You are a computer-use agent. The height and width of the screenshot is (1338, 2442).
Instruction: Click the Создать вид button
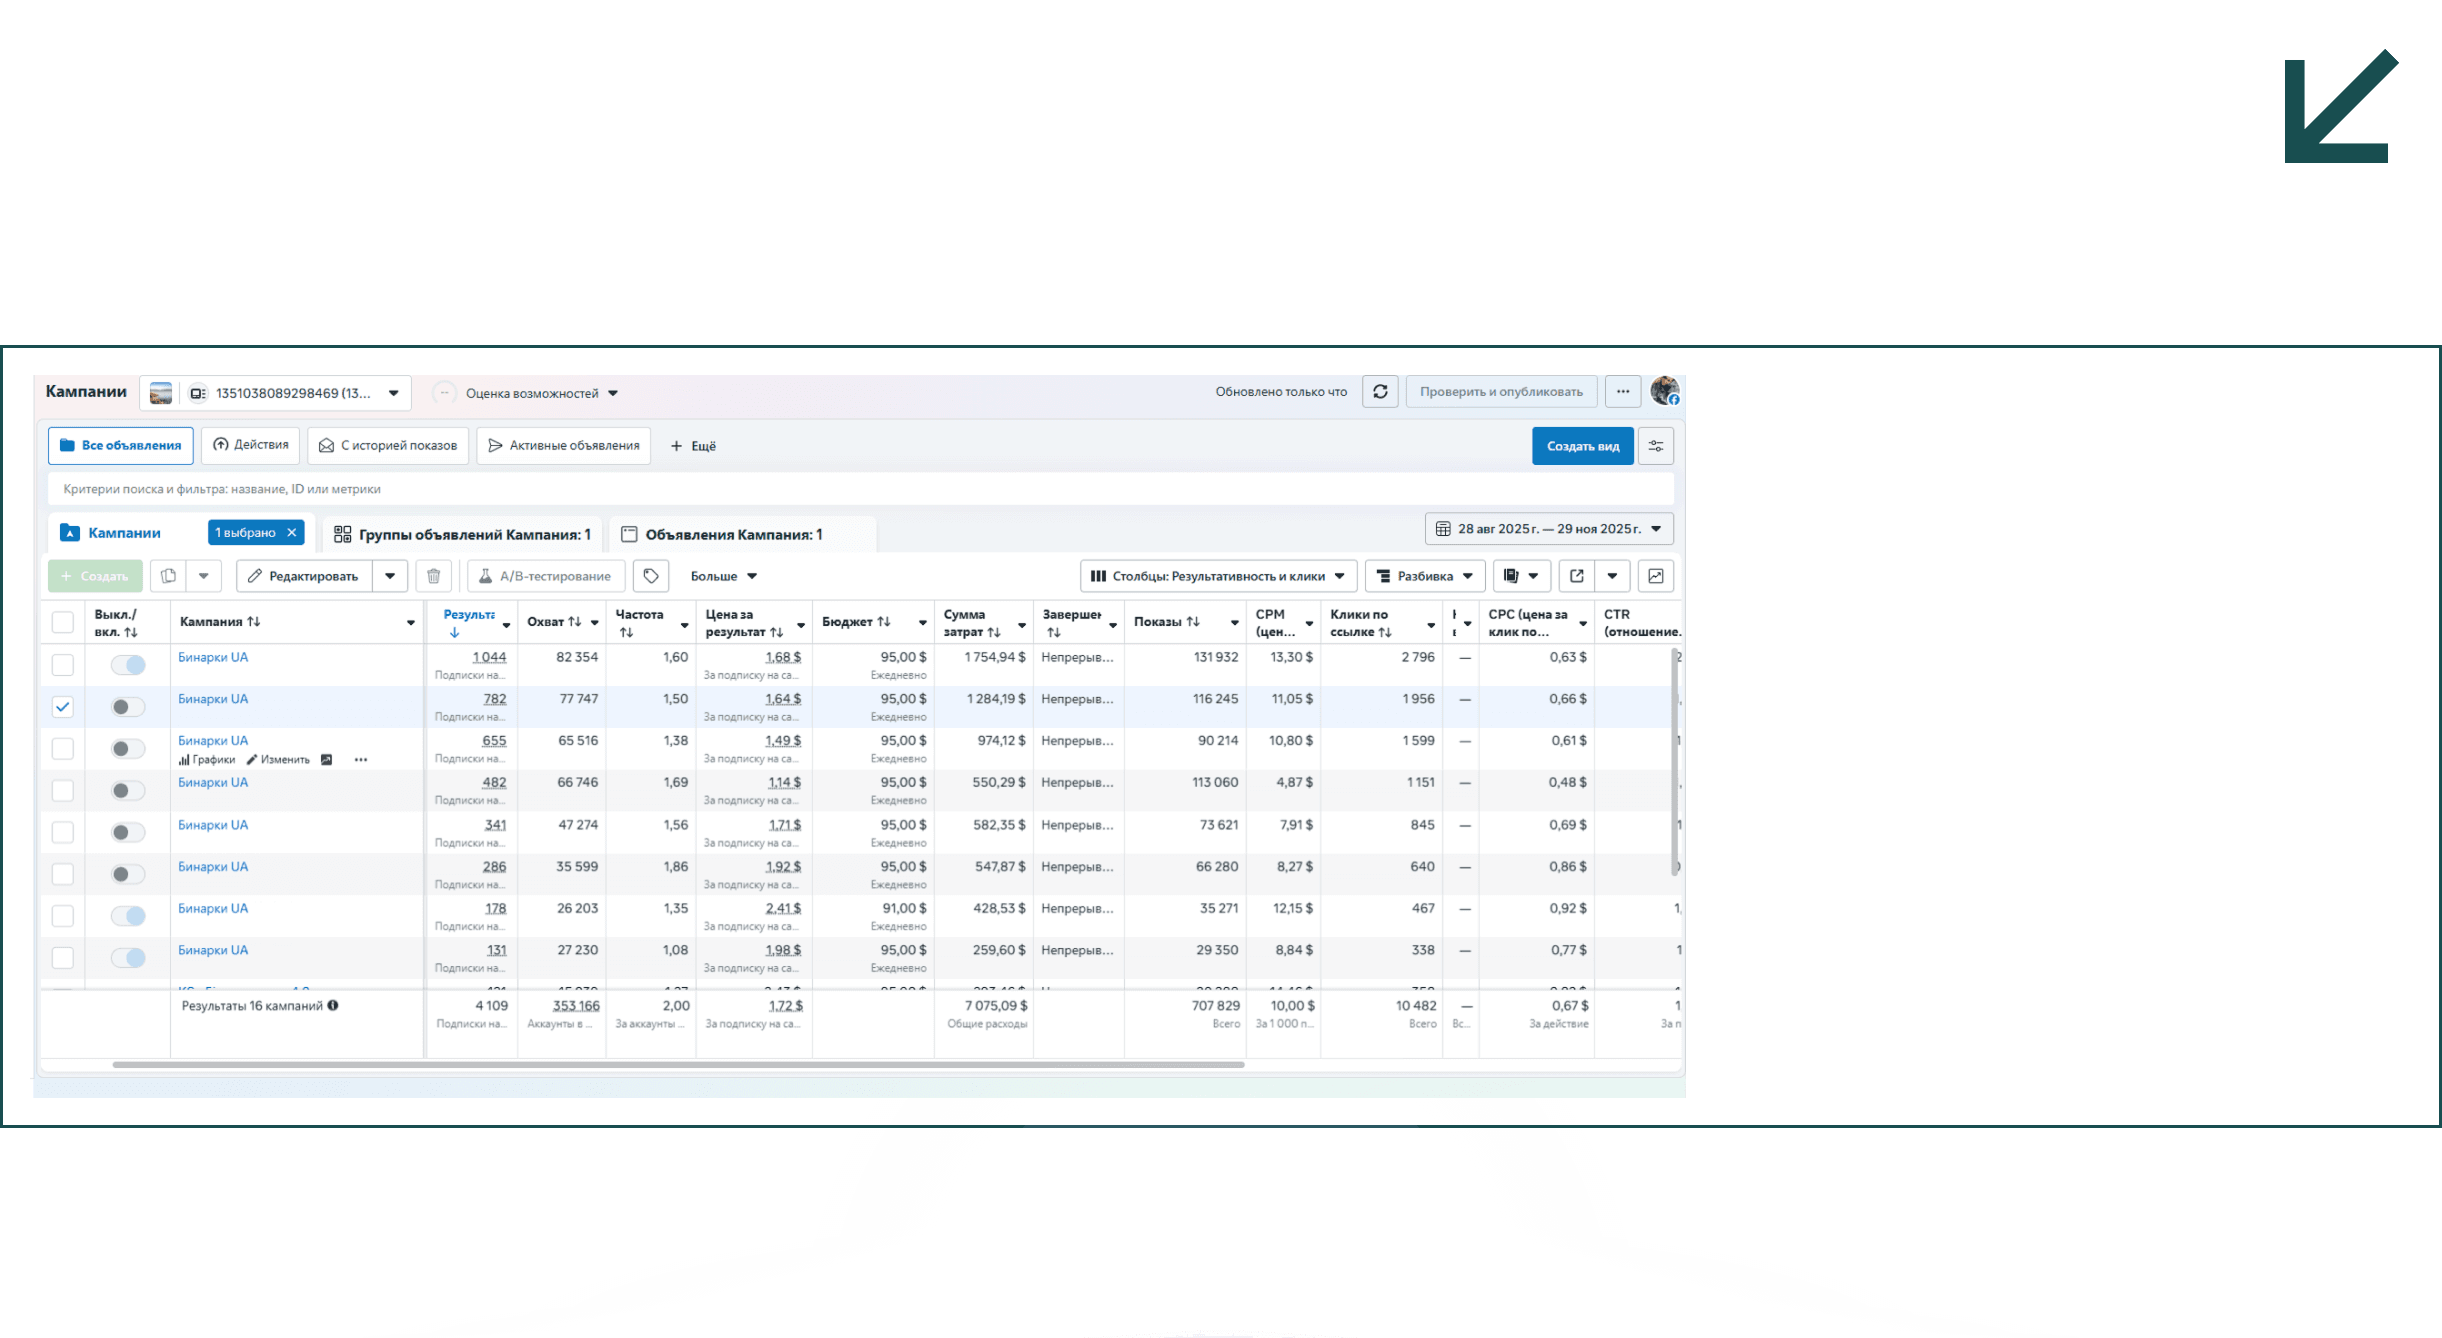pos(1583,446)
